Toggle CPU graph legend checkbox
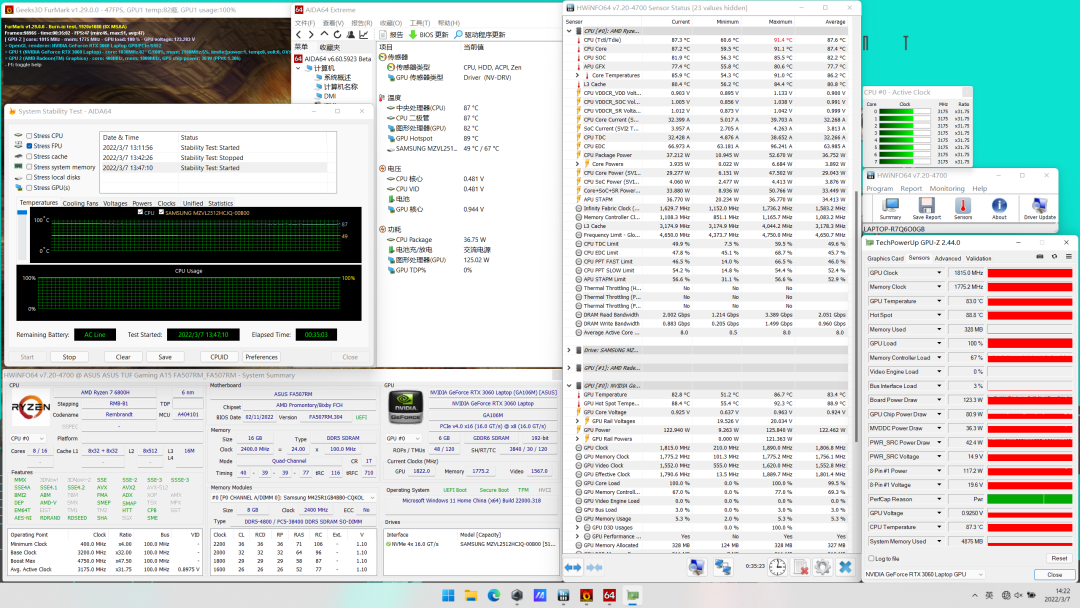This screenshot has height=608, width=1080. point(141,212)
